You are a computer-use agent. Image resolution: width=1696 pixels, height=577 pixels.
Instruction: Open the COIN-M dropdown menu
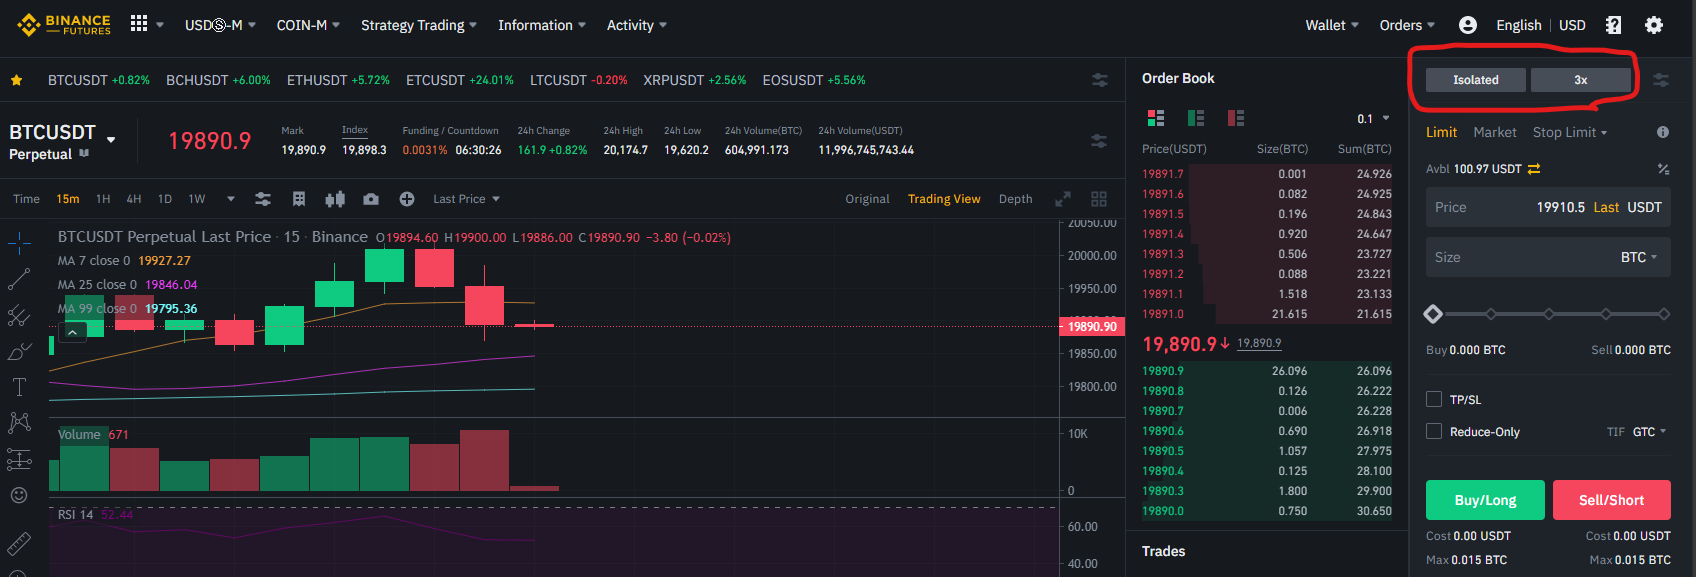pos(308,25)
